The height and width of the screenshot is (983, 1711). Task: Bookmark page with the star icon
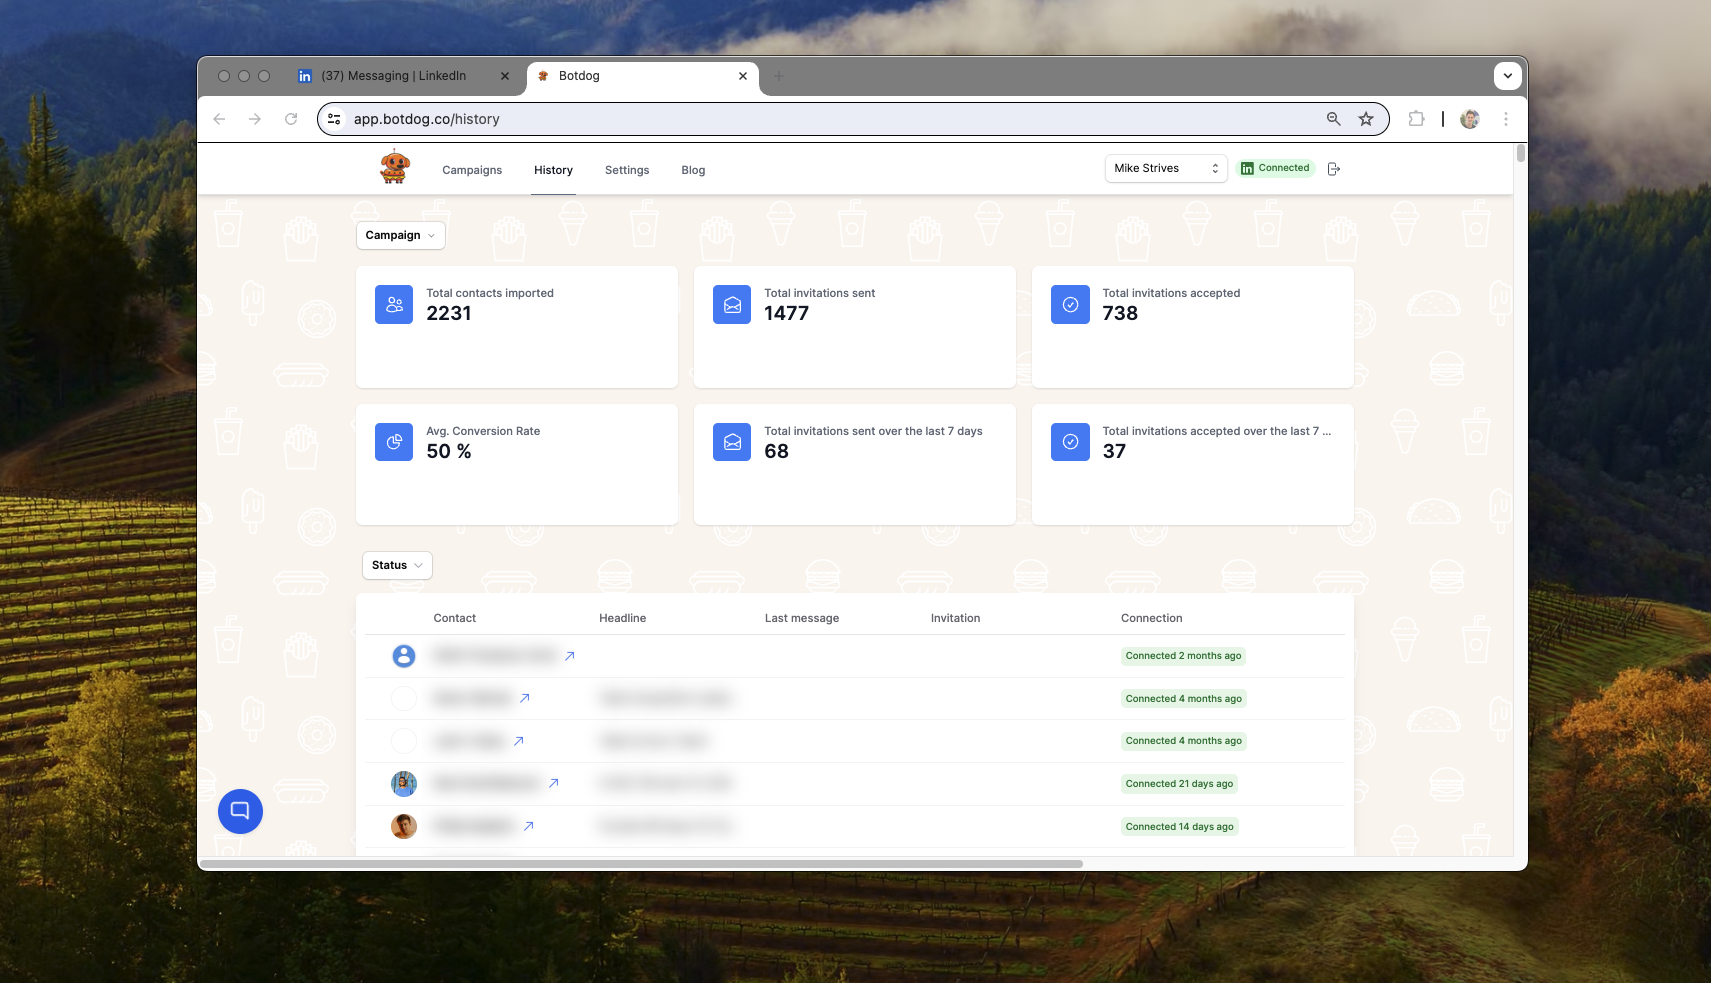[1366, 119]
